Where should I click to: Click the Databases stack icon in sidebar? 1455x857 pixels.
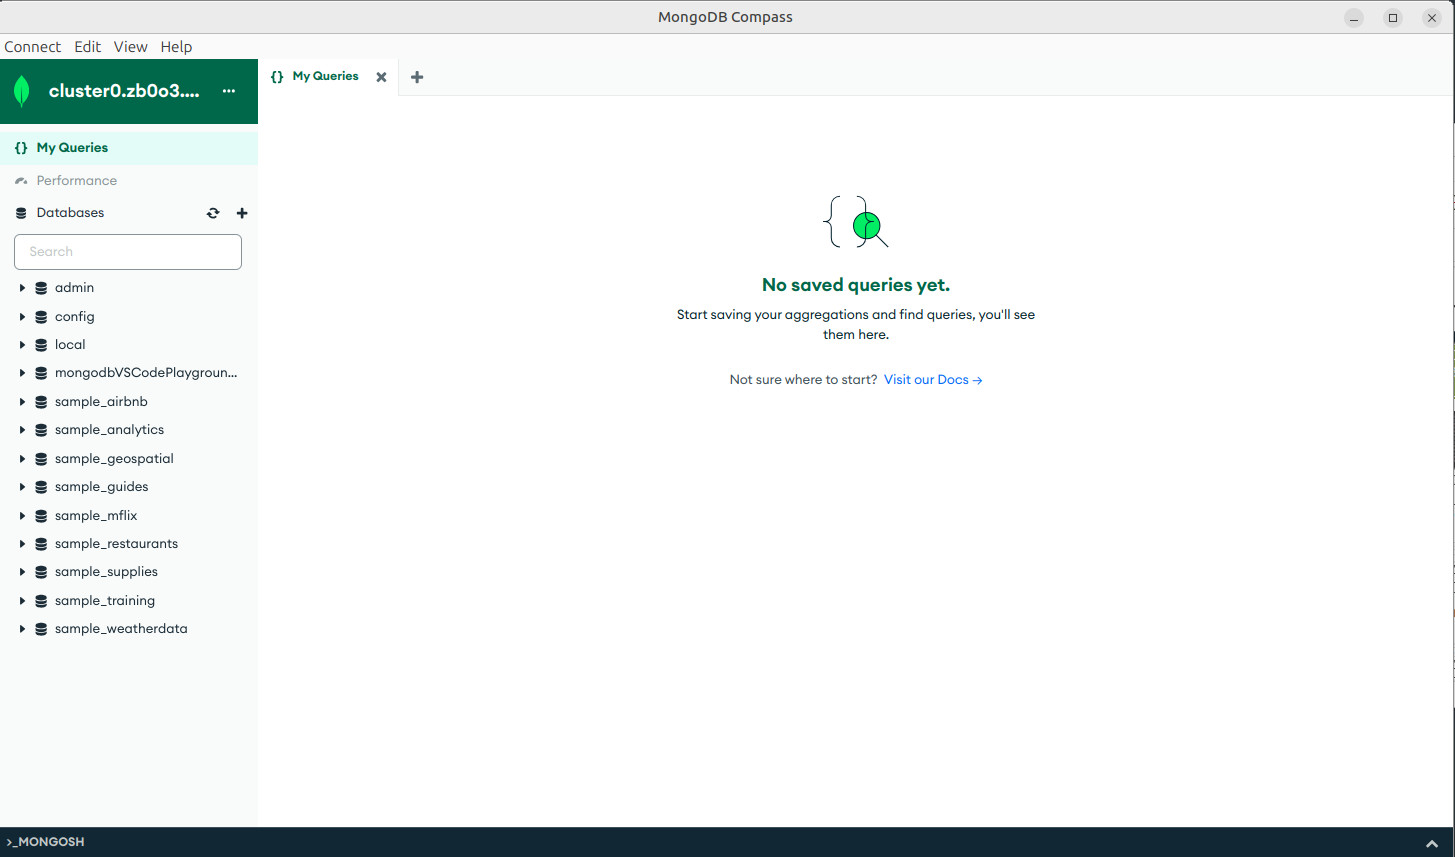point(21,213)
